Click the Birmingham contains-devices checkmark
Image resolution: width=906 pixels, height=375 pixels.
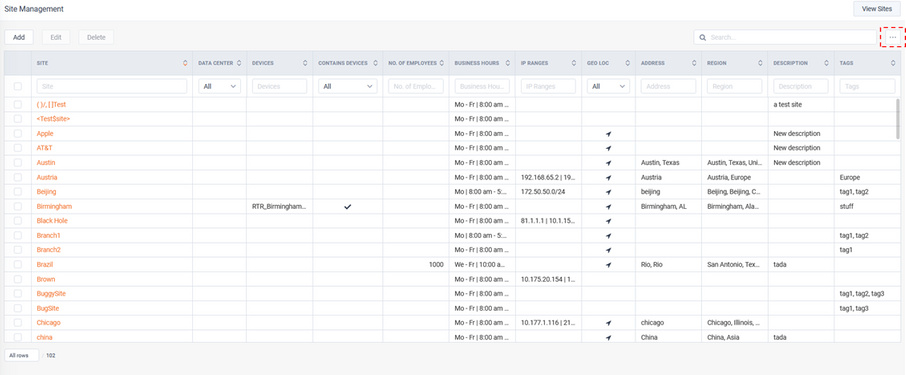coord(347,206)
